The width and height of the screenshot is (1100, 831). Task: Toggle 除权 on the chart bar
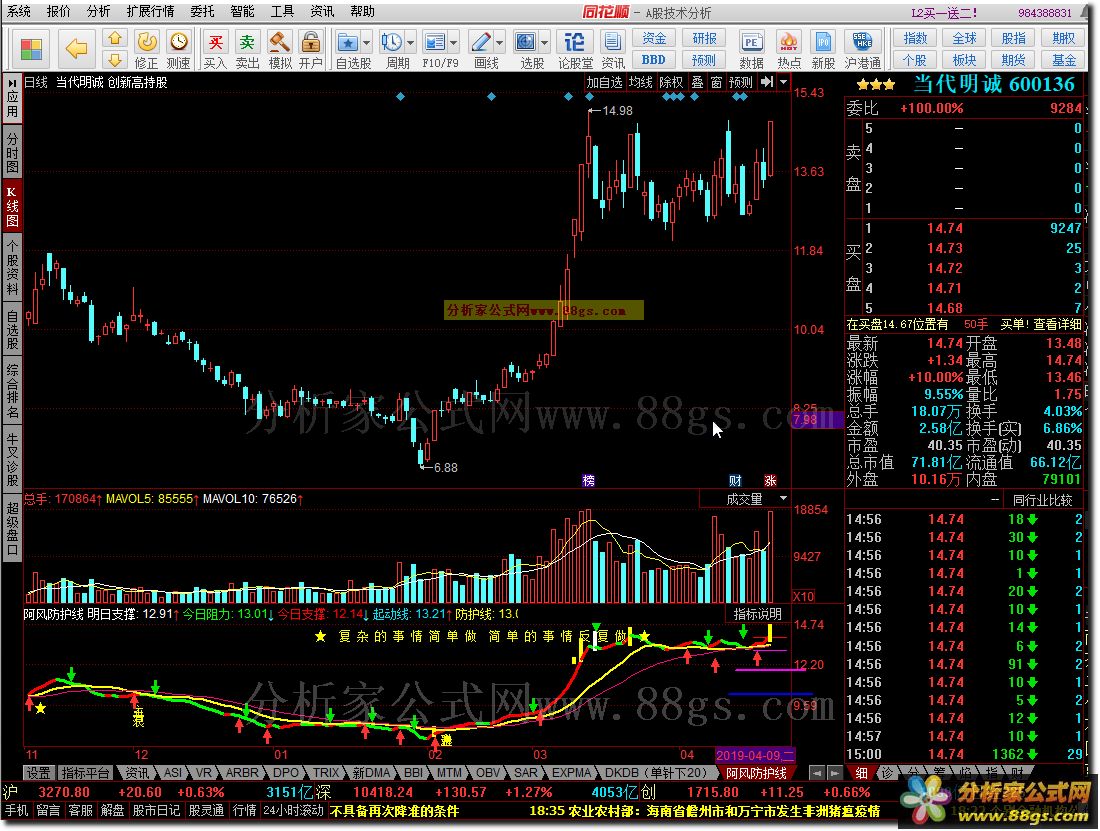click(x=671, y=82)
